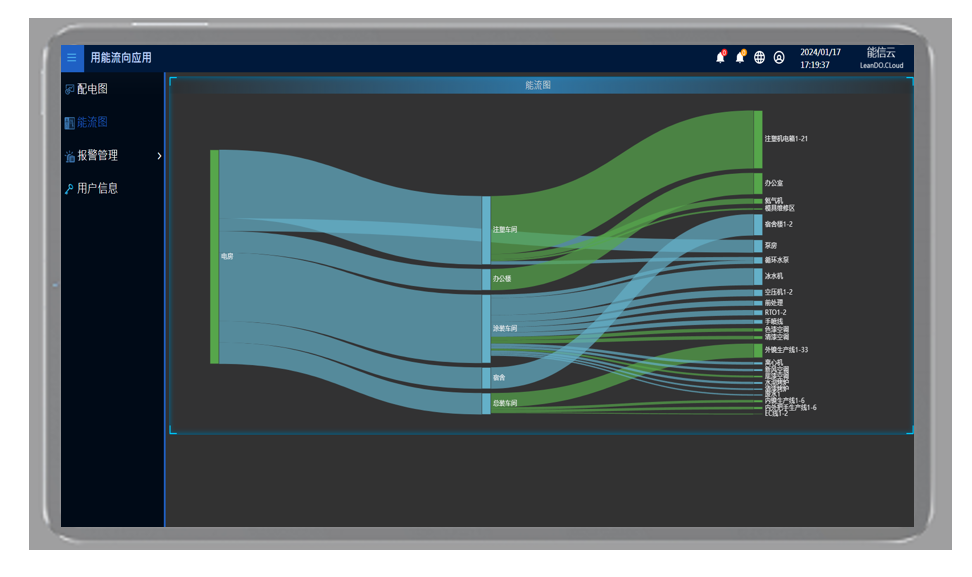The width and height of the screenshot is (972, 577).
Task: Open the user account icon
Action: pos(779,58)
